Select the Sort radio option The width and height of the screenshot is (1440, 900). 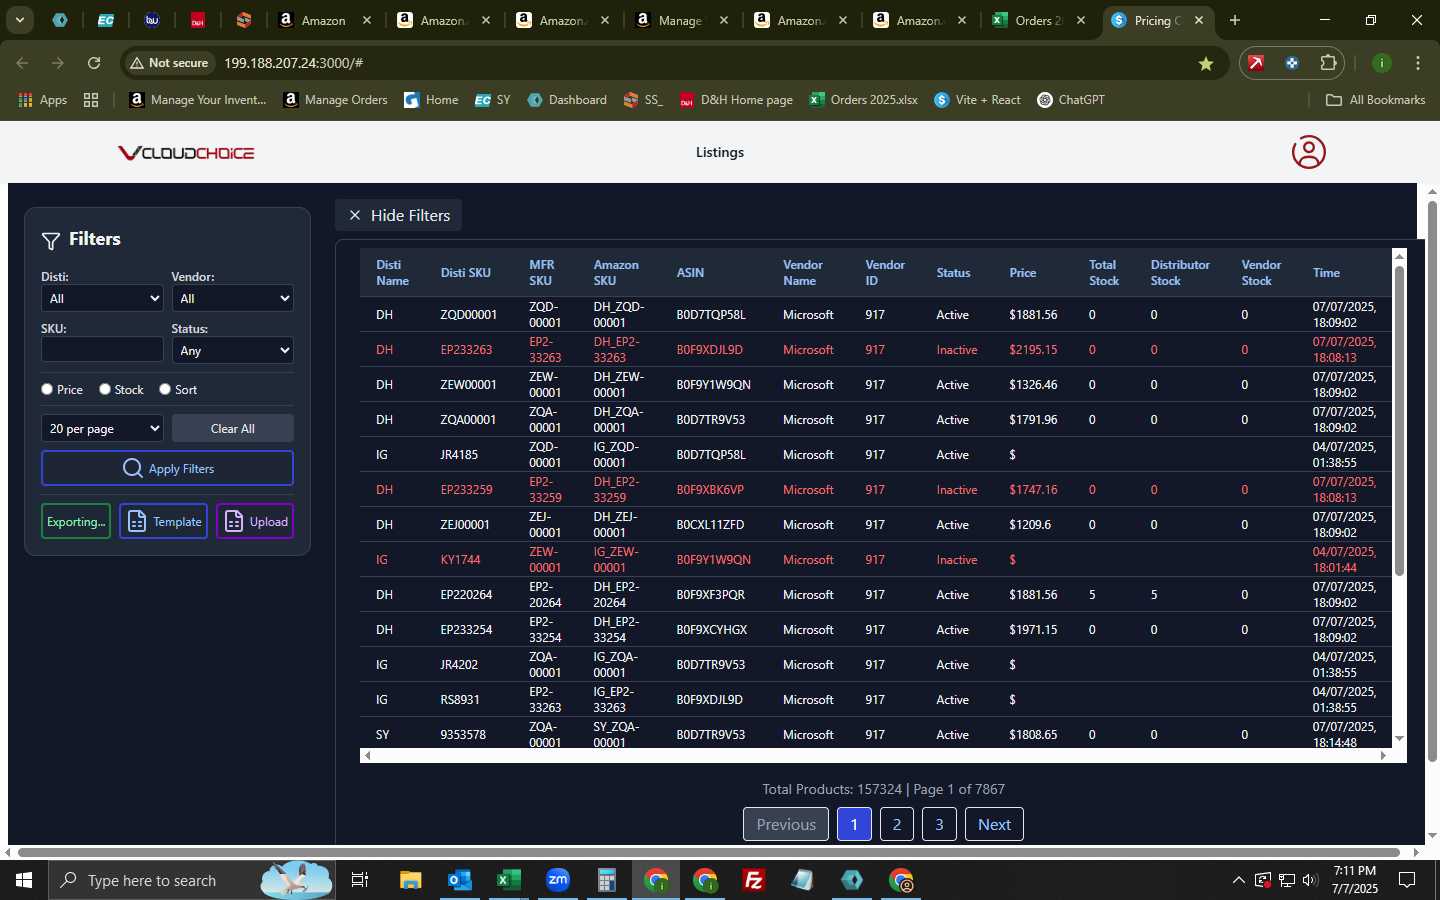pos(166,389)
